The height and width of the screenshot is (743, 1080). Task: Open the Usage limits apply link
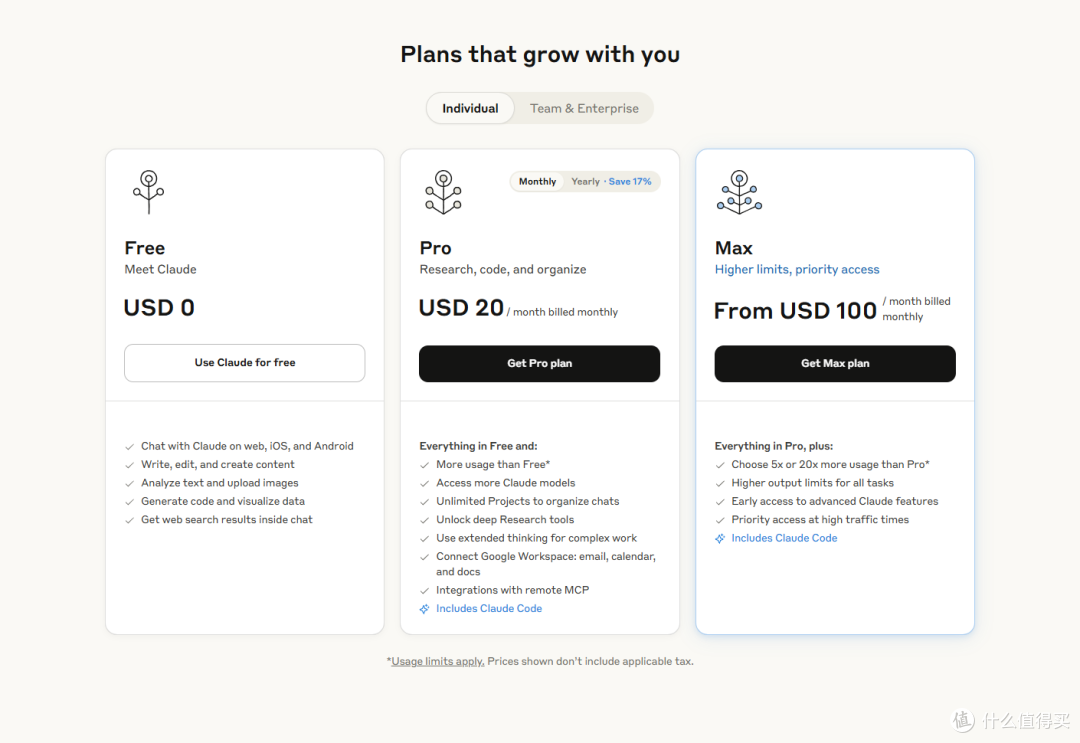[437, 662]
